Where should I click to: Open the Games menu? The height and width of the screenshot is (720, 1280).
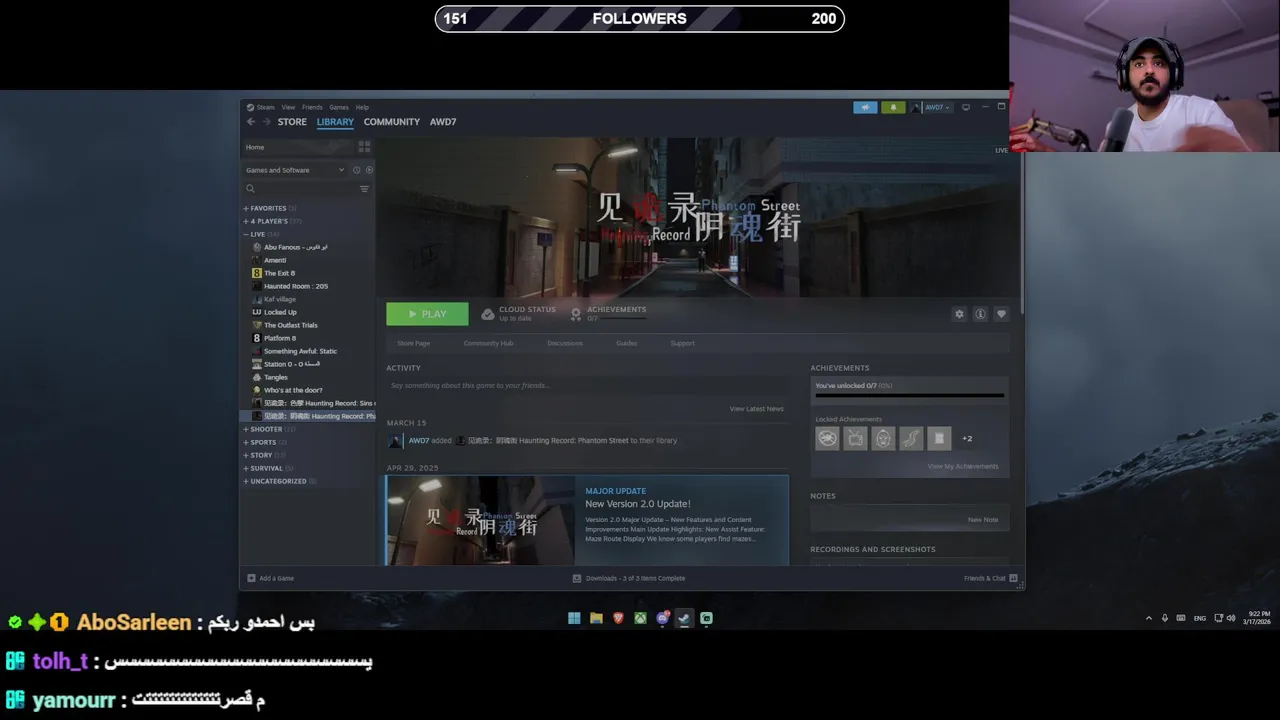click(x=339, y=107)
